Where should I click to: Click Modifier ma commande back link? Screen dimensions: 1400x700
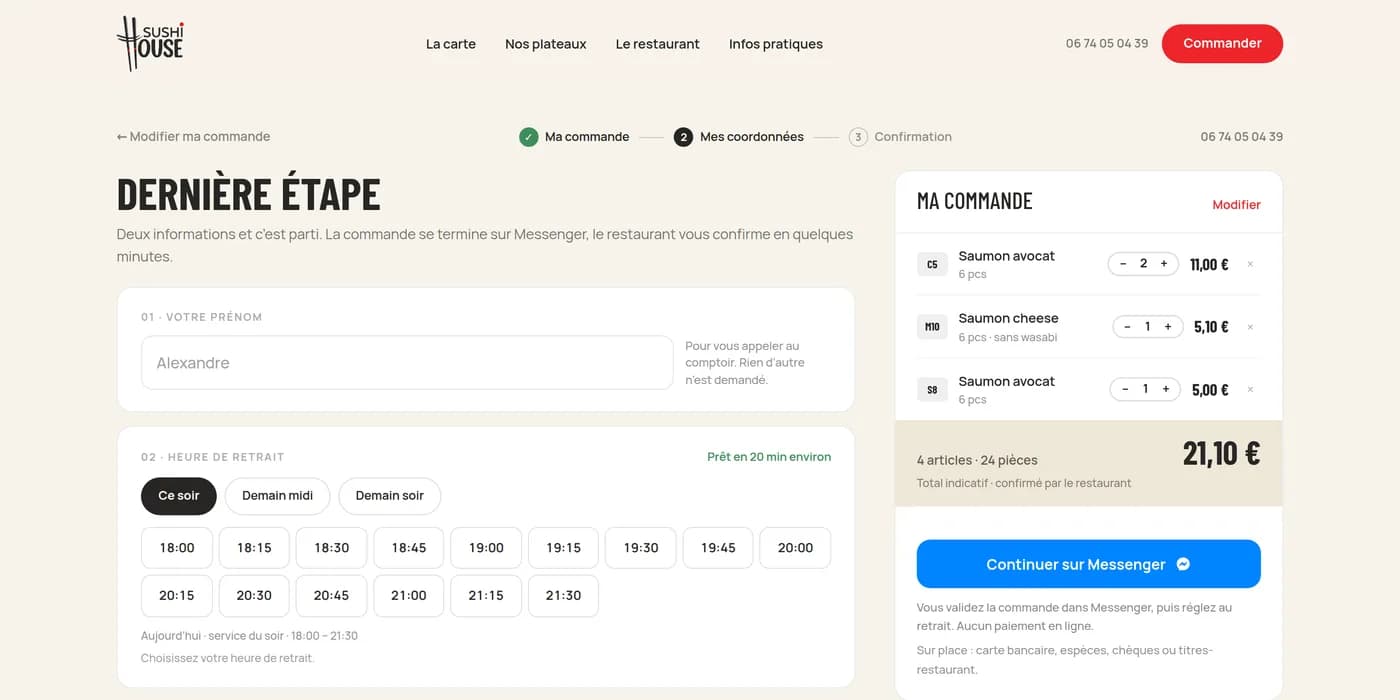193,137
